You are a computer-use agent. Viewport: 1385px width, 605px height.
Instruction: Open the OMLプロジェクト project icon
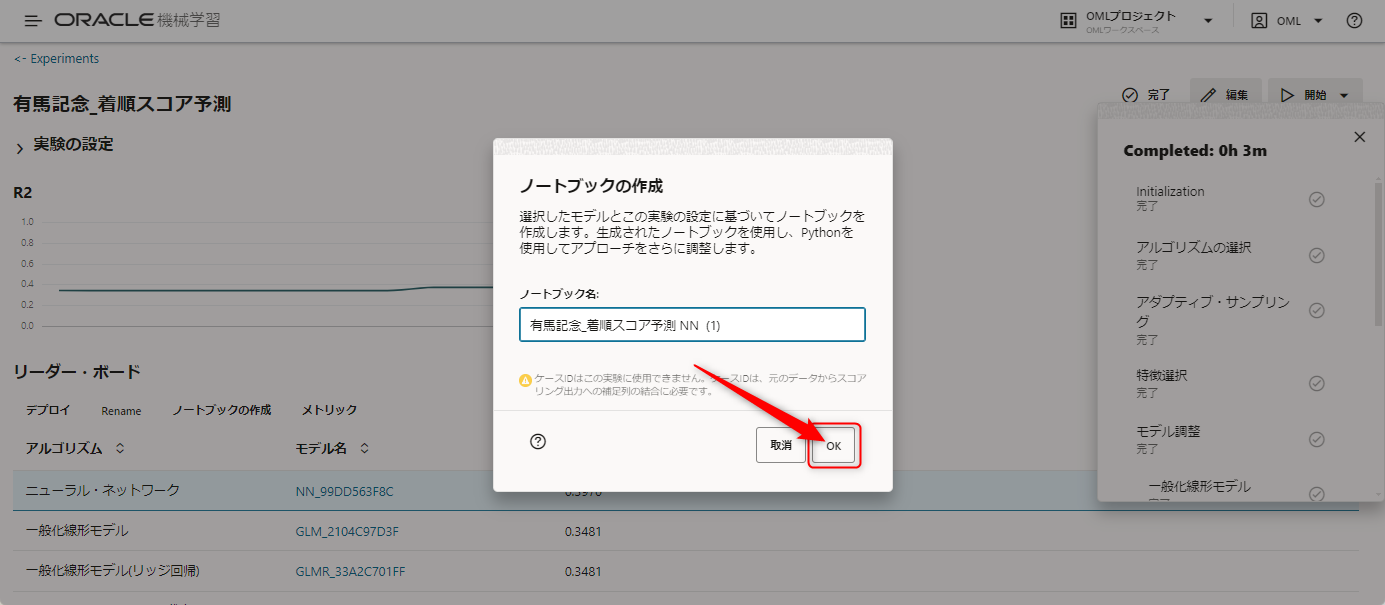coord(1068,20)
